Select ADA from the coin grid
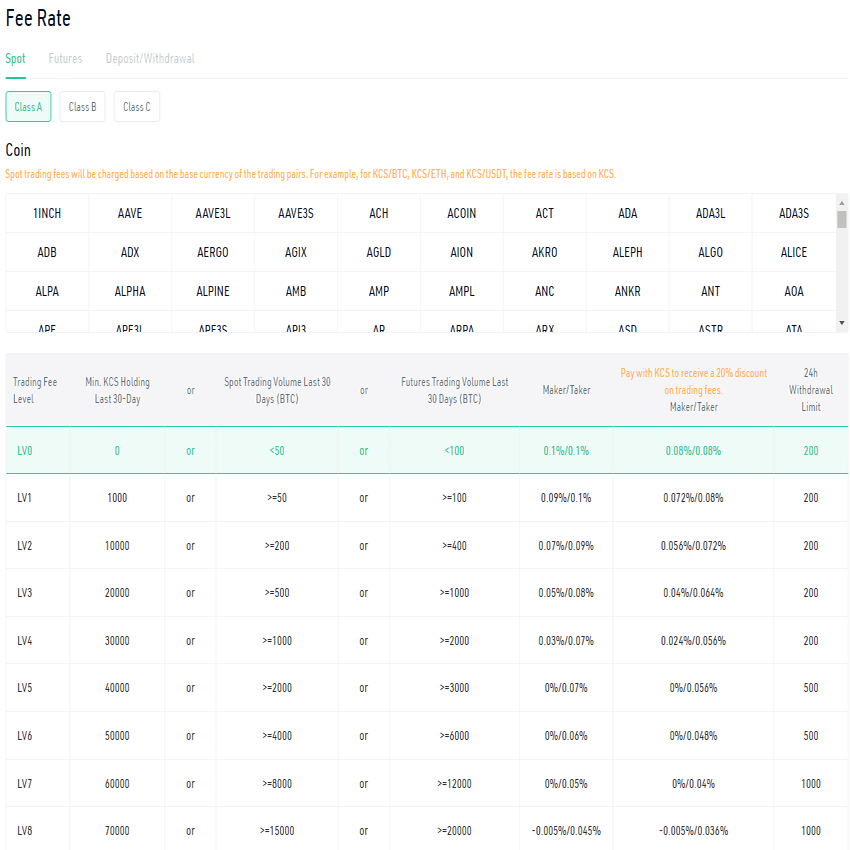850x850 pixels. (x=627, y=213)
